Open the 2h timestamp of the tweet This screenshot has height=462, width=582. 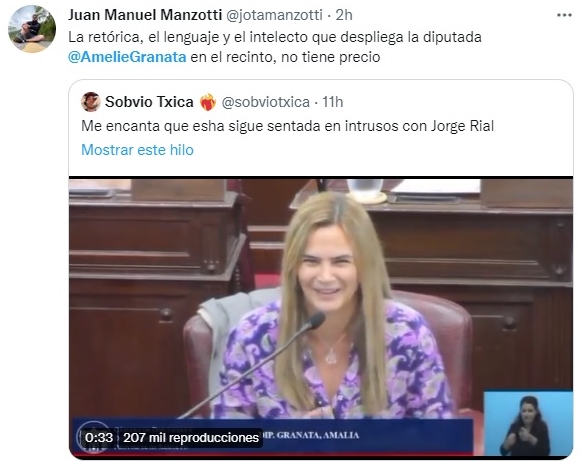click(x=344, y=15)
